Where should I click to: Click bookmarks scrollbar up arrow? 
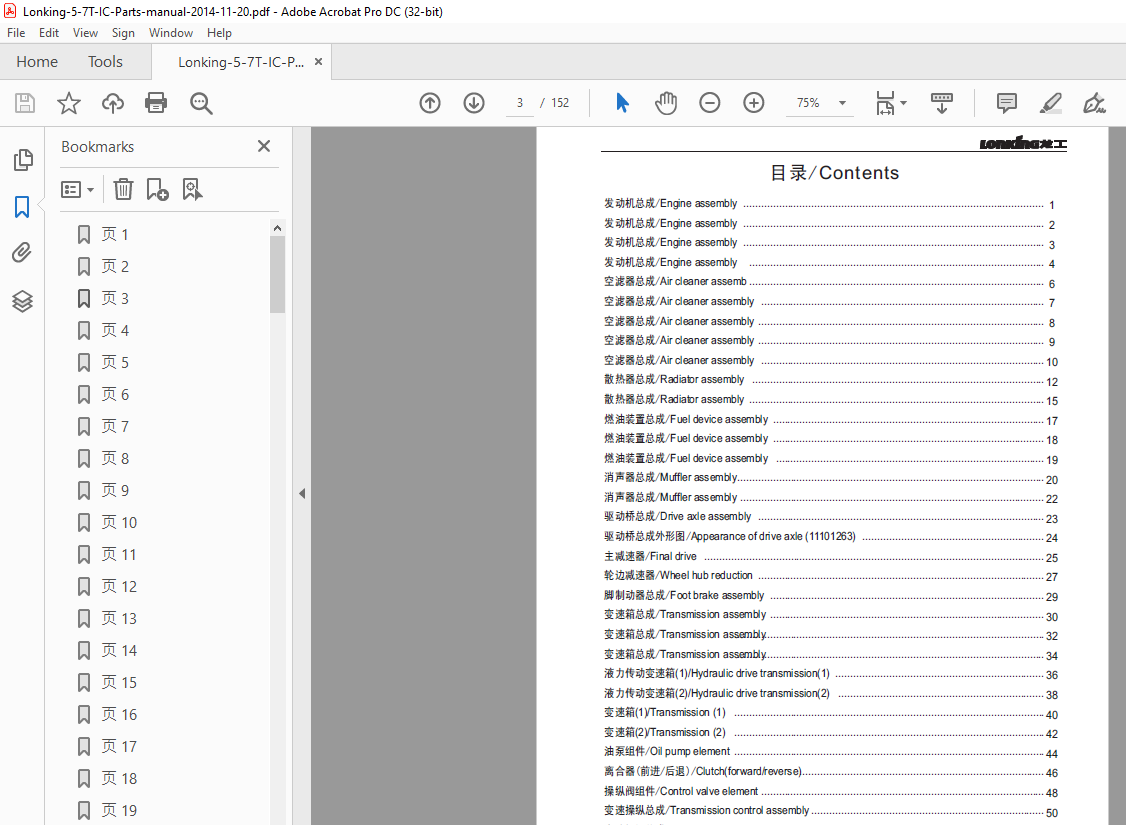click(277, 228)
